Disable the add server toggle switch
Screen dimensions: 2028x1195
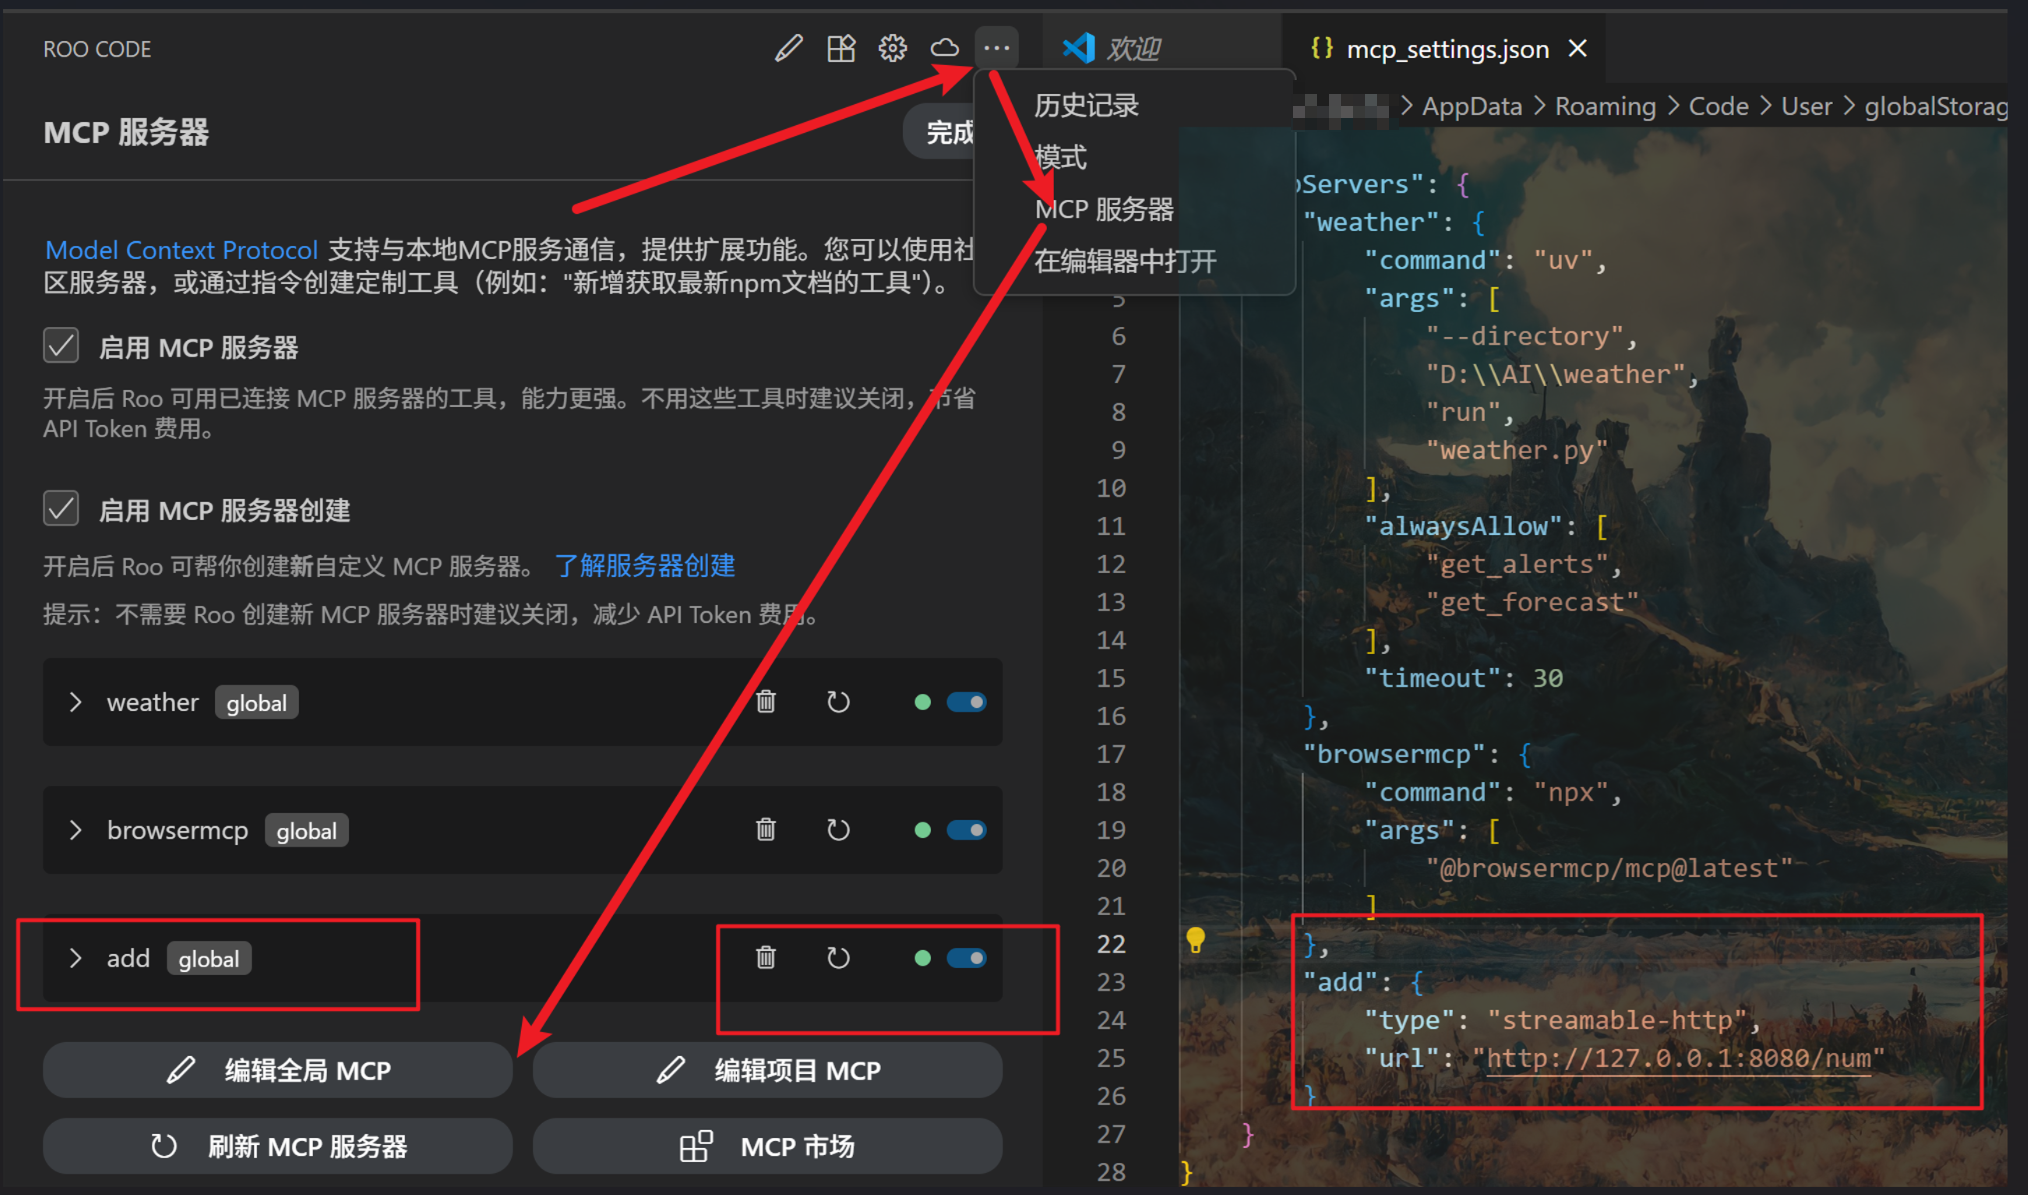coord(966,958)
